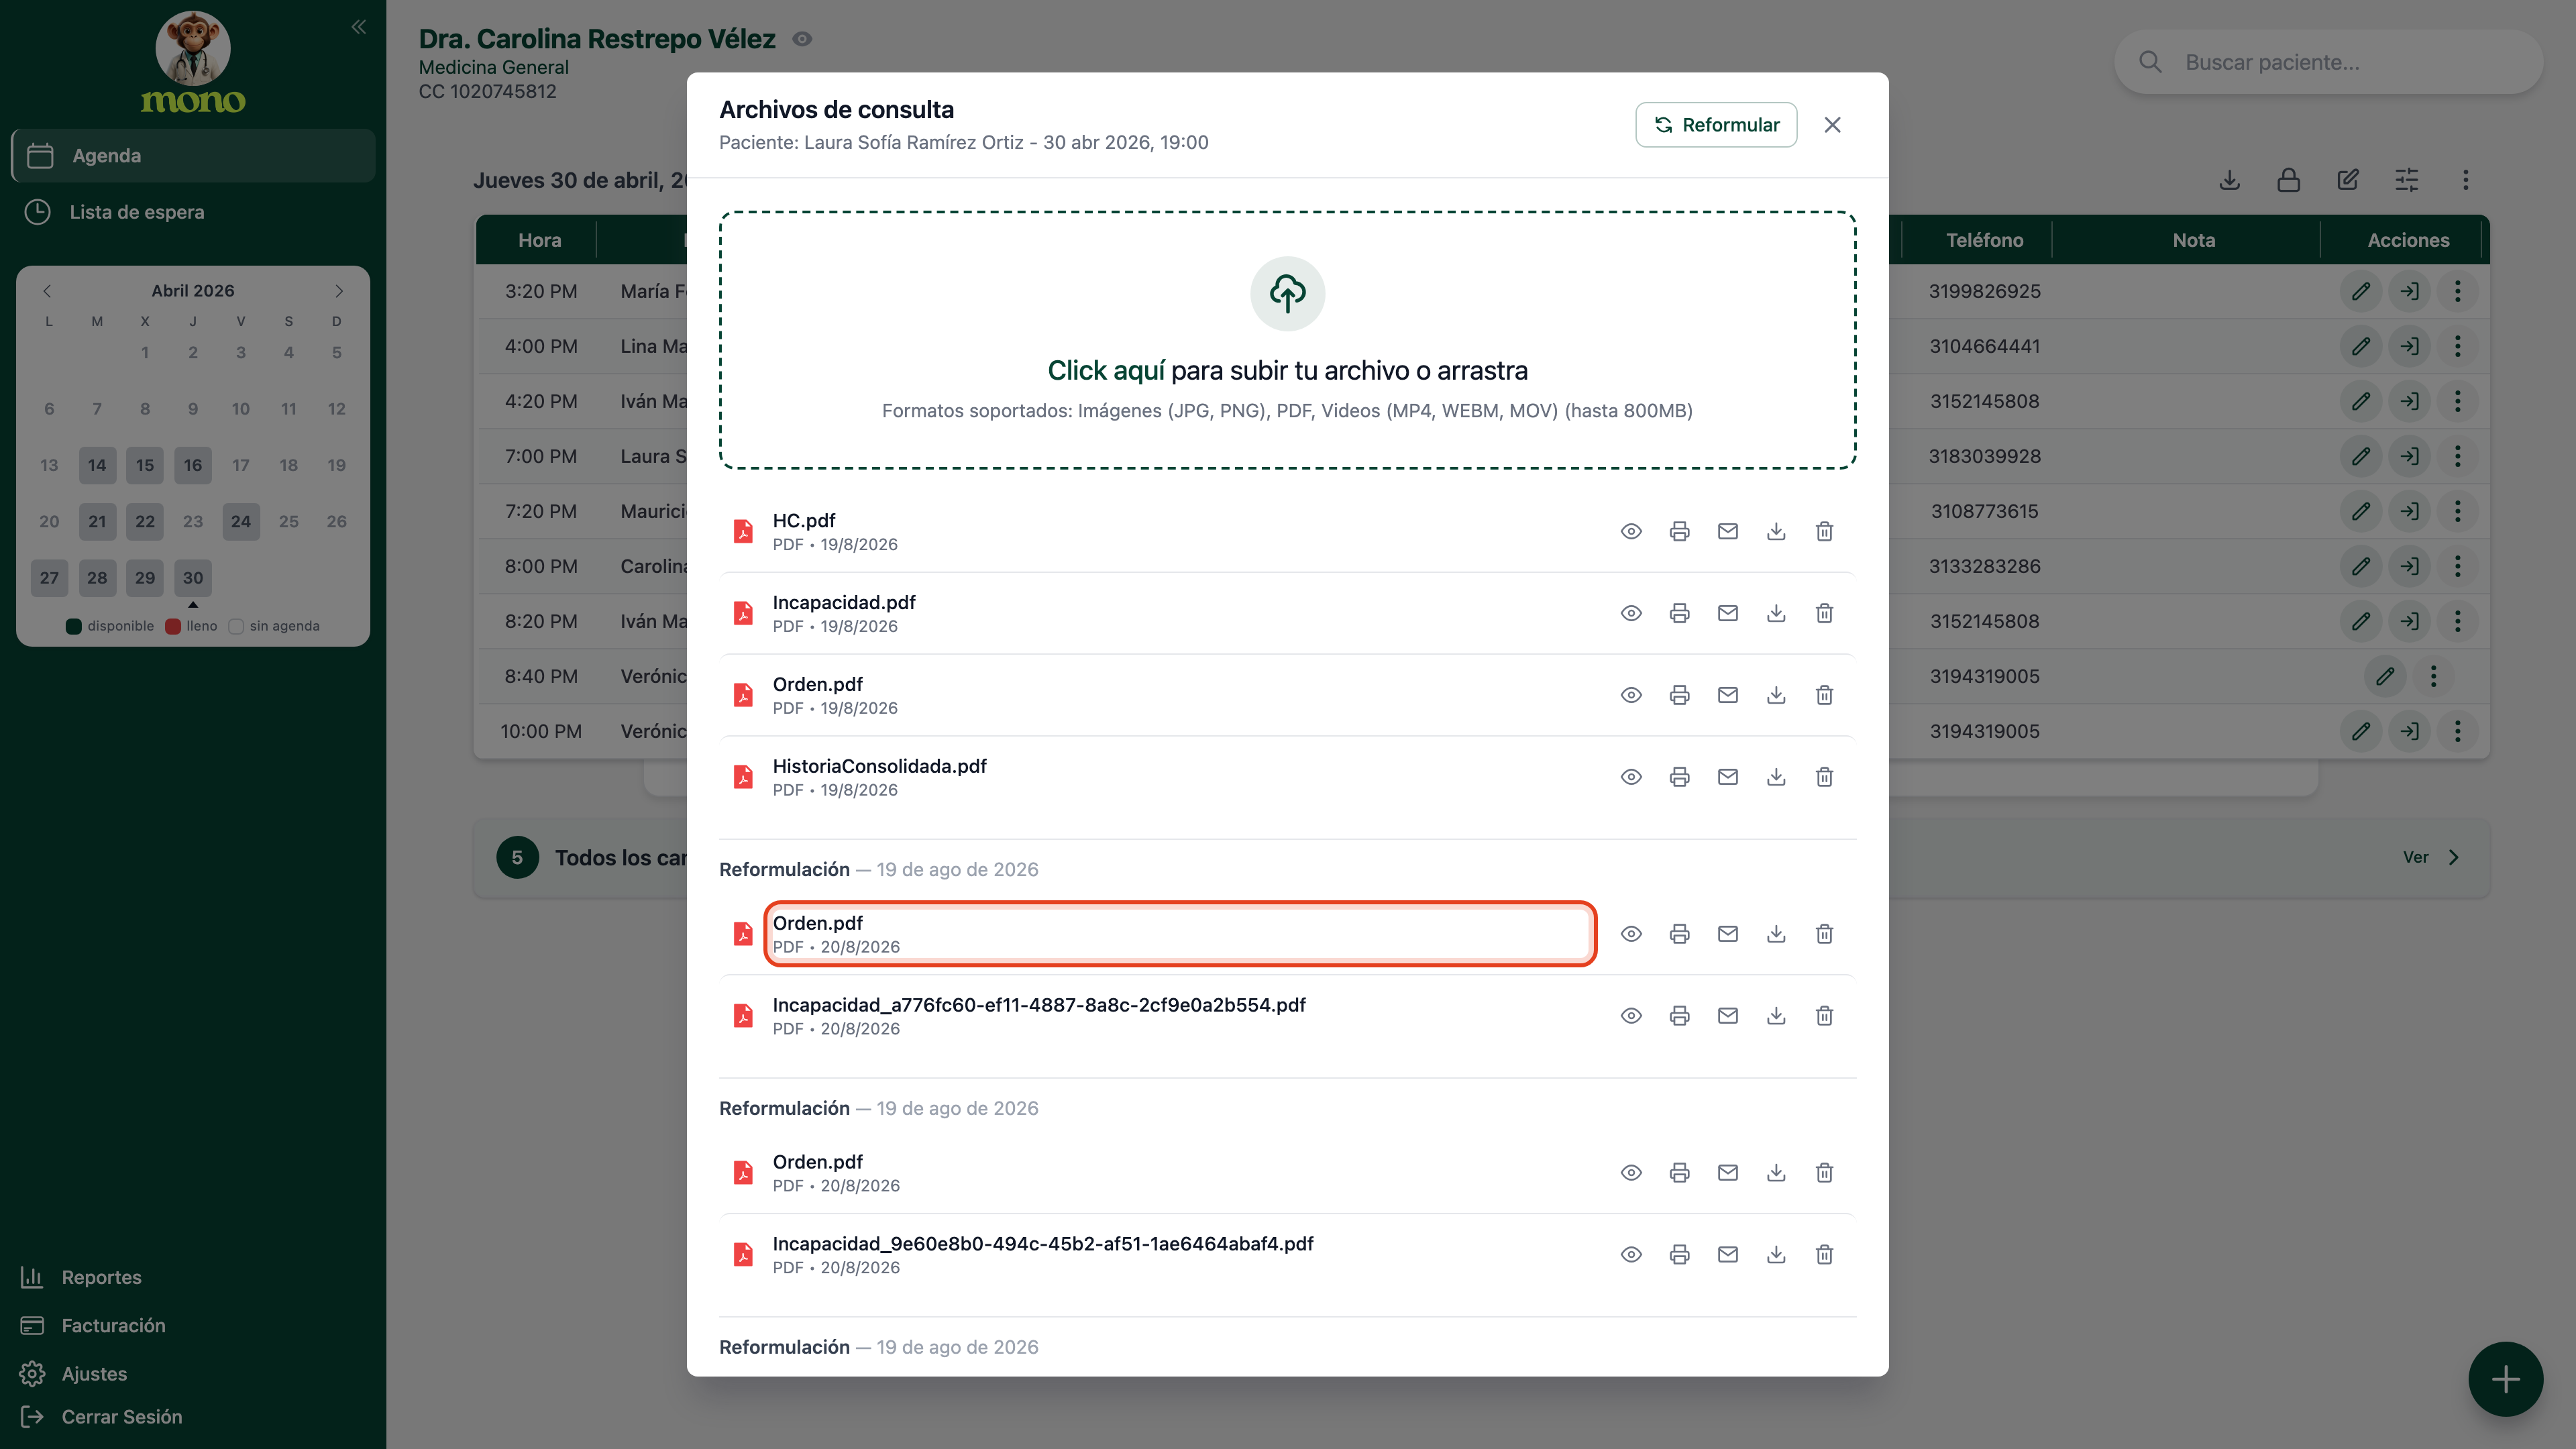Edit the 3:20 PM appointment
This screenshot has width=2576, height=1449.
coord(2360,291)
